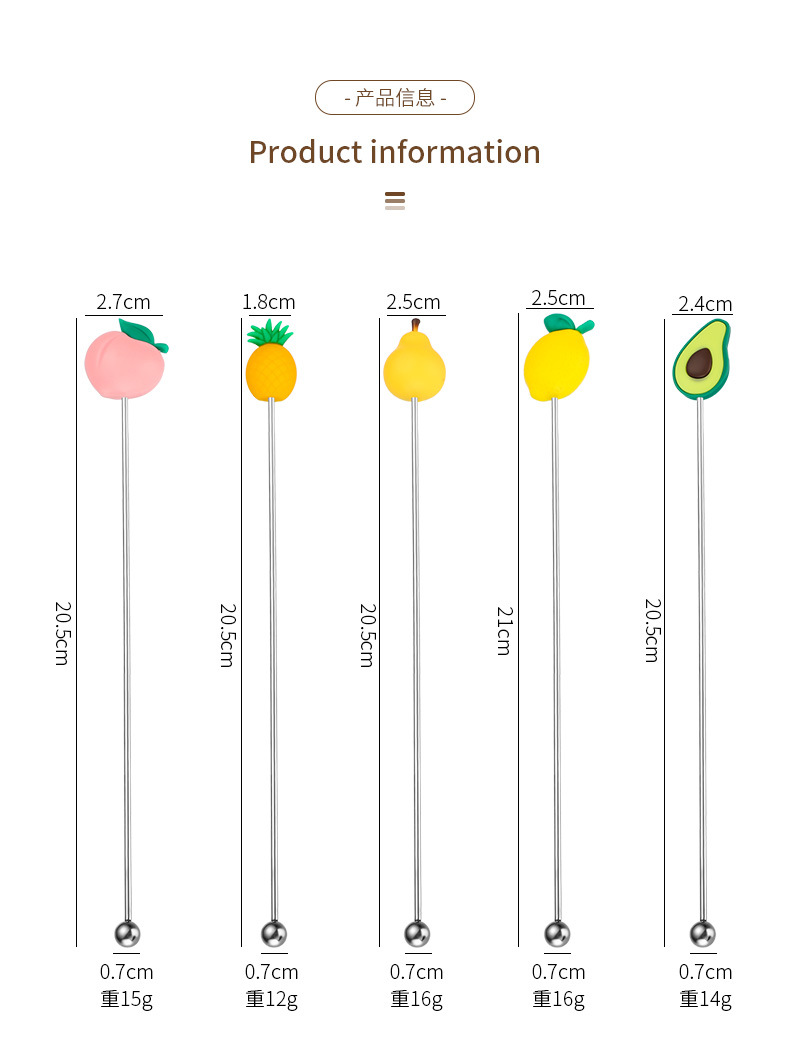Select the pineapple stirrer topper
Viewport: 790px width, 1042px height.
[x=271, y=370]
